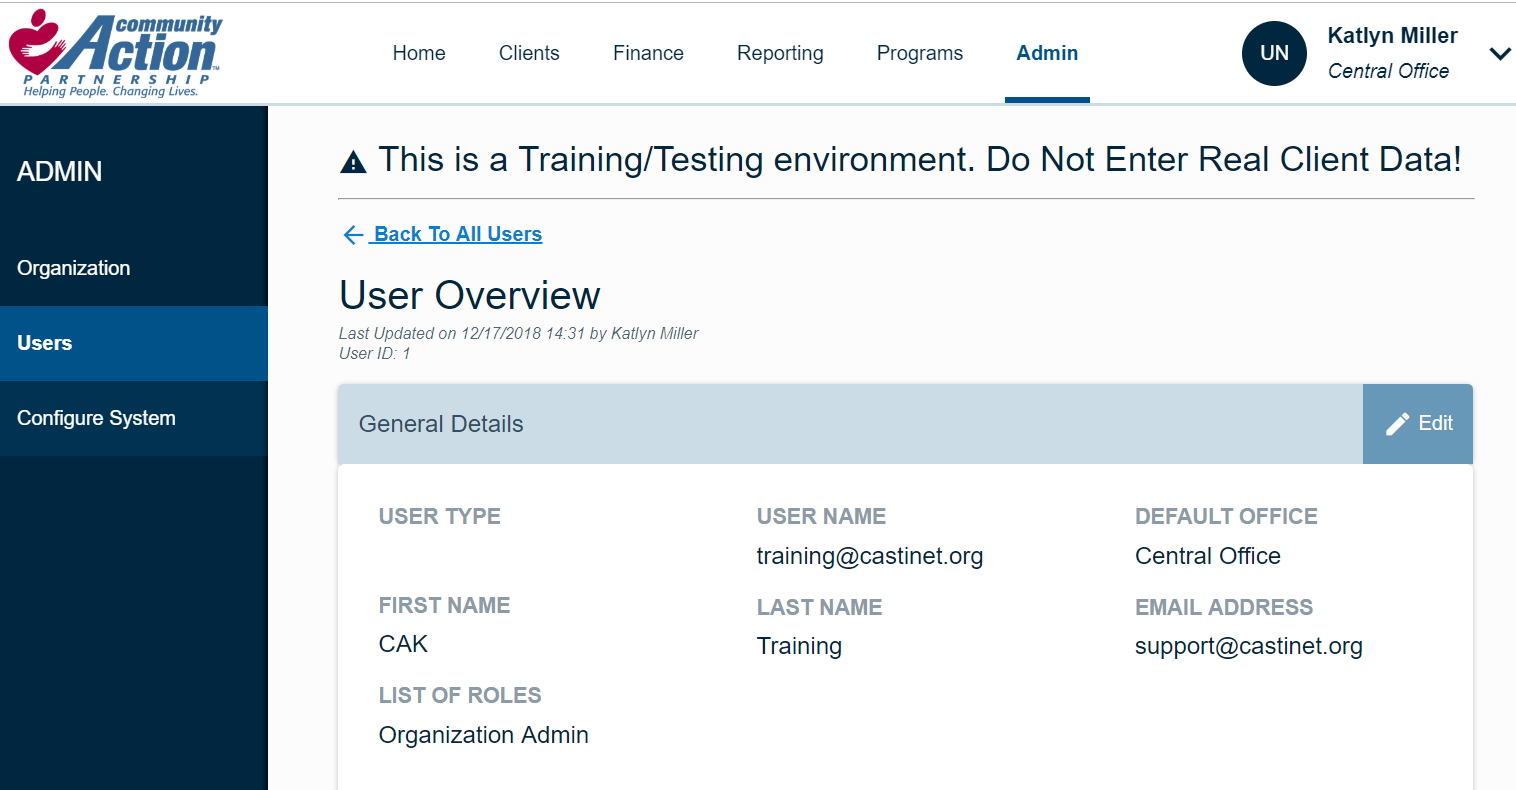Click the ADMIN sidebar heading
The image size is (1516, 790).
click(59, 172)
